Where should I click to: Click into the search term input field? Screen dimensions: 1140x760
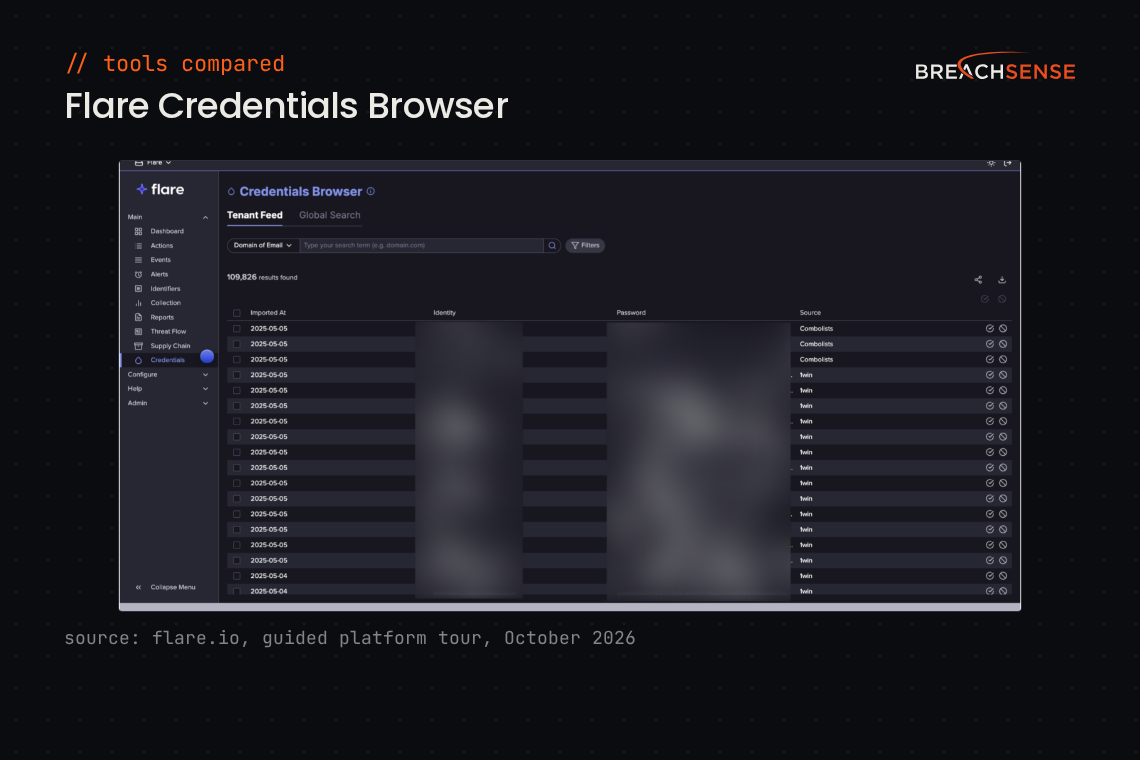(x=421, y=245)
